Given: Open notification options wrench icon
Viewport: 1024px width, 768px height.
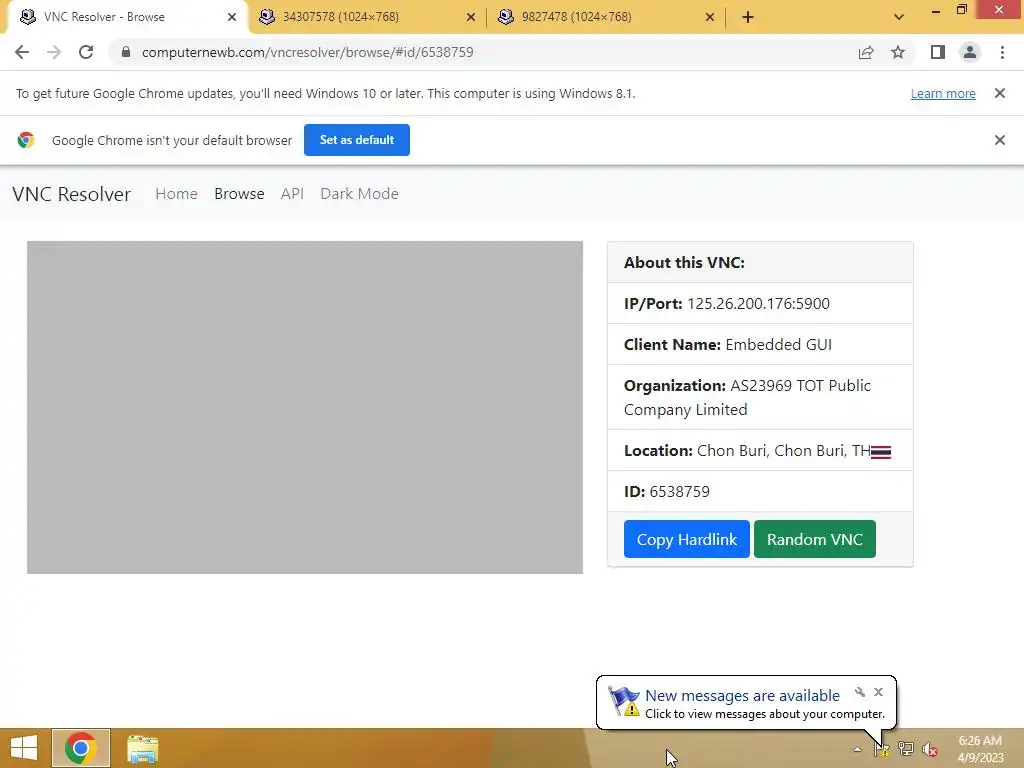Looking at the screenshot, I should [859, 692].
